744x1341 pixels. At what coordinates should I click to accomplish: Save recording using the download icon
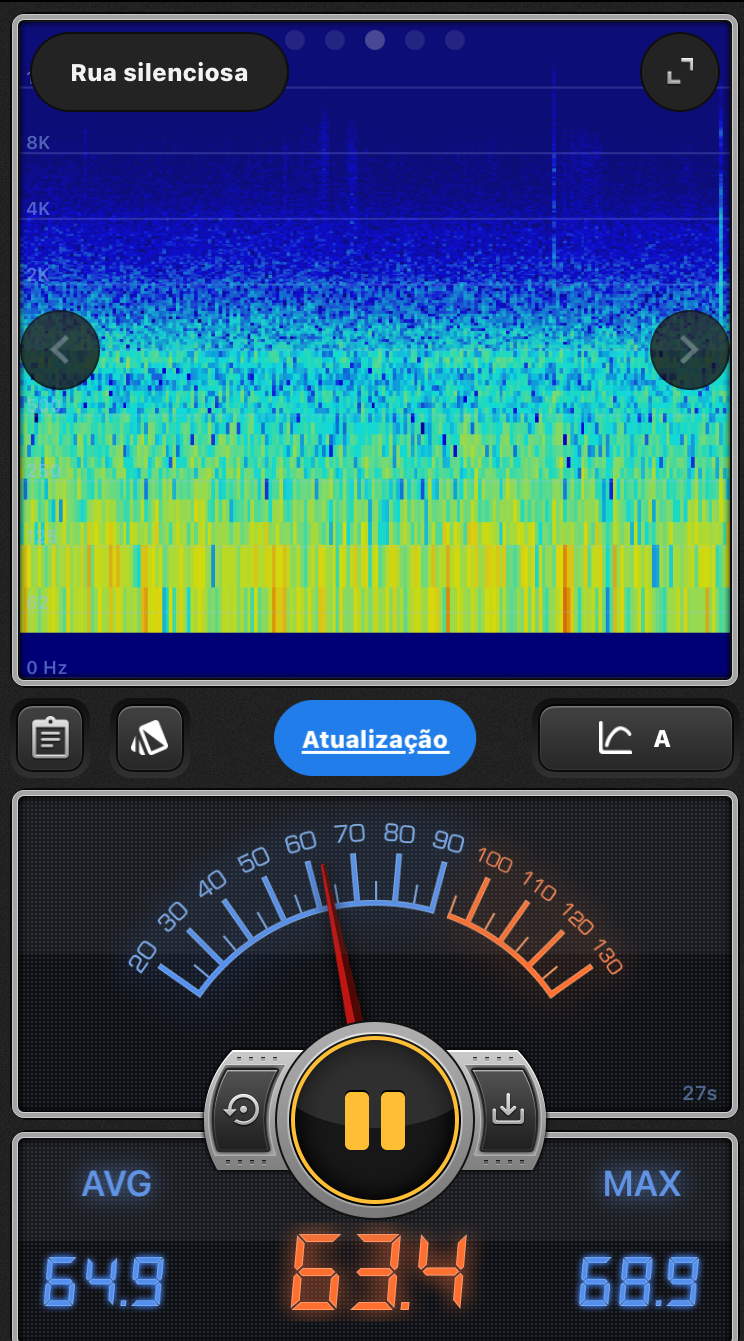pos(507,1110)
